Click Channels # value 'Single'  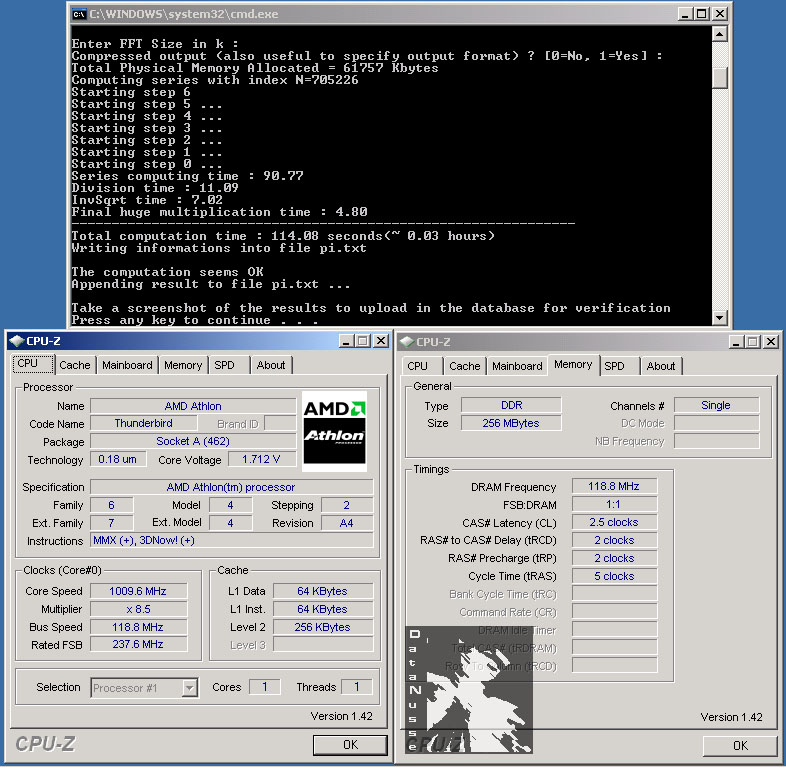point(716,405)
